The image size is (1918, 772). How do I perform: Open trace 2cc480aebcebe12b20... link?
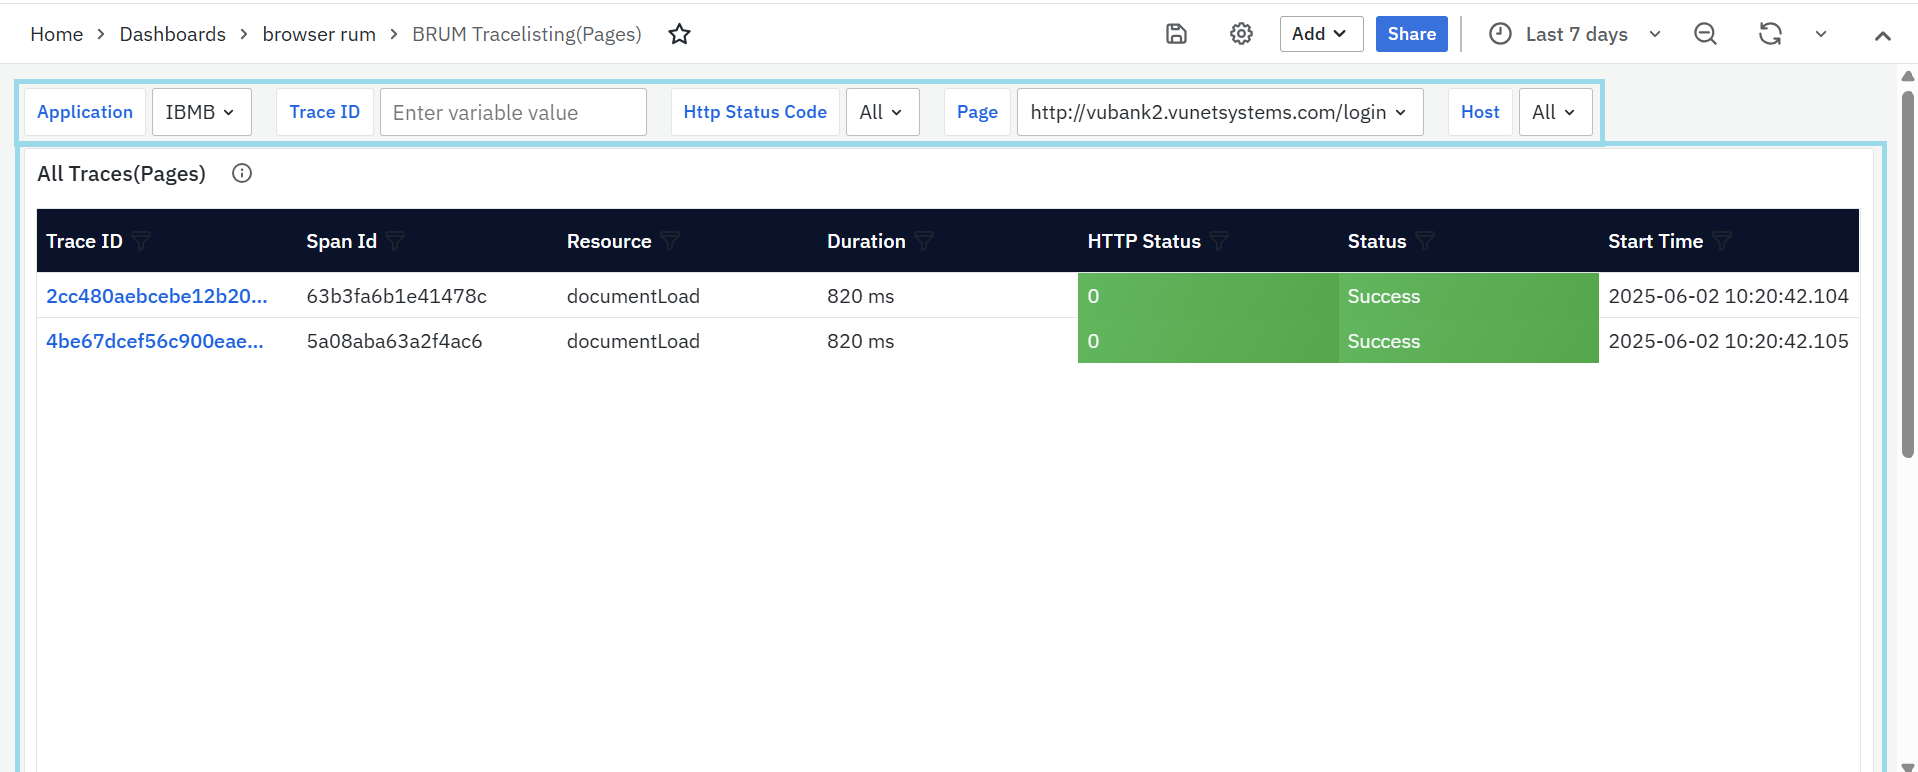click(157, 296)
